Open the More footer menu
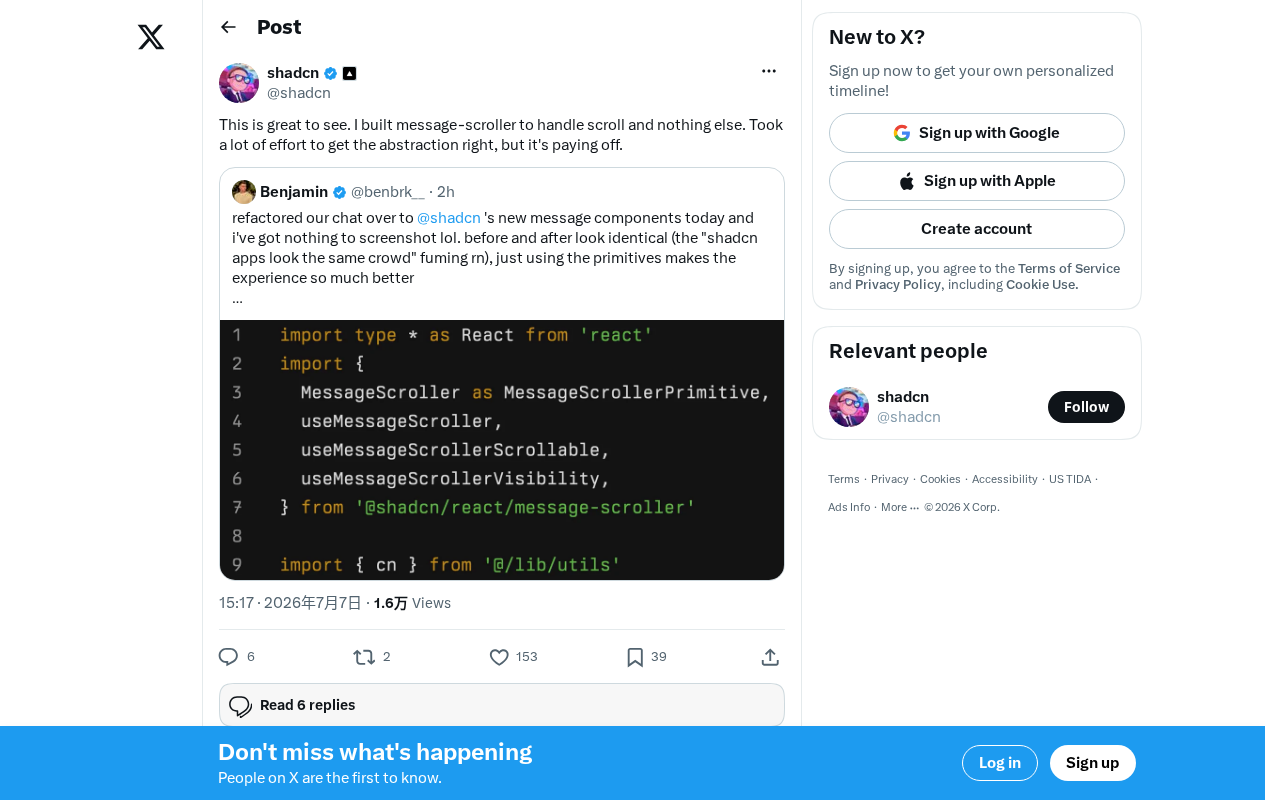Screen dimensions: 1280x800 pyautogui.click(x=900, y=507)
